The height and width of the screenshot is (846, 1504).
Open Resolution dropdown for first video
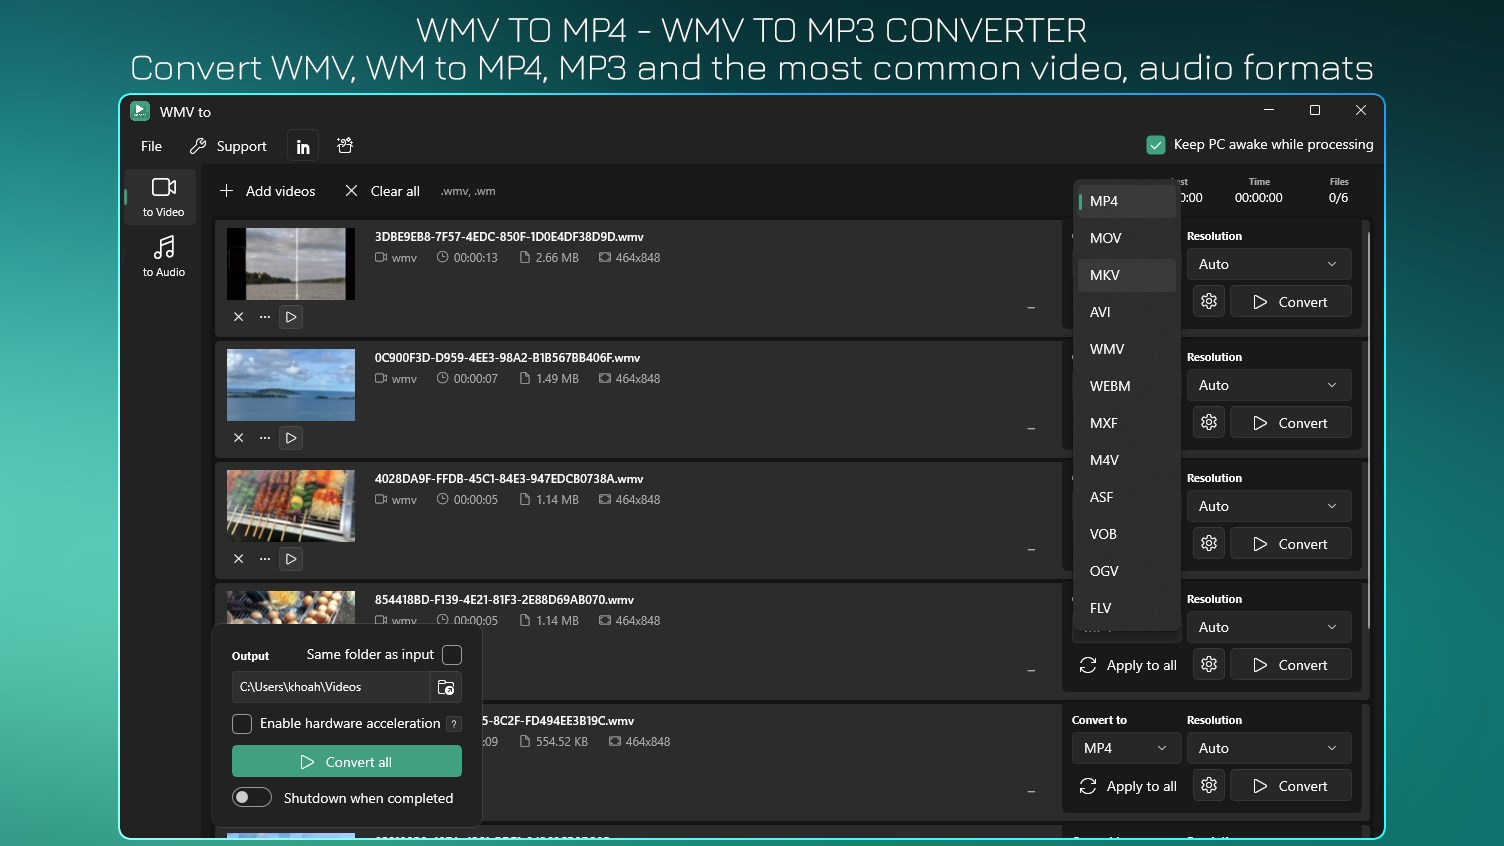pyautogui.click(x=1269, y=264)
